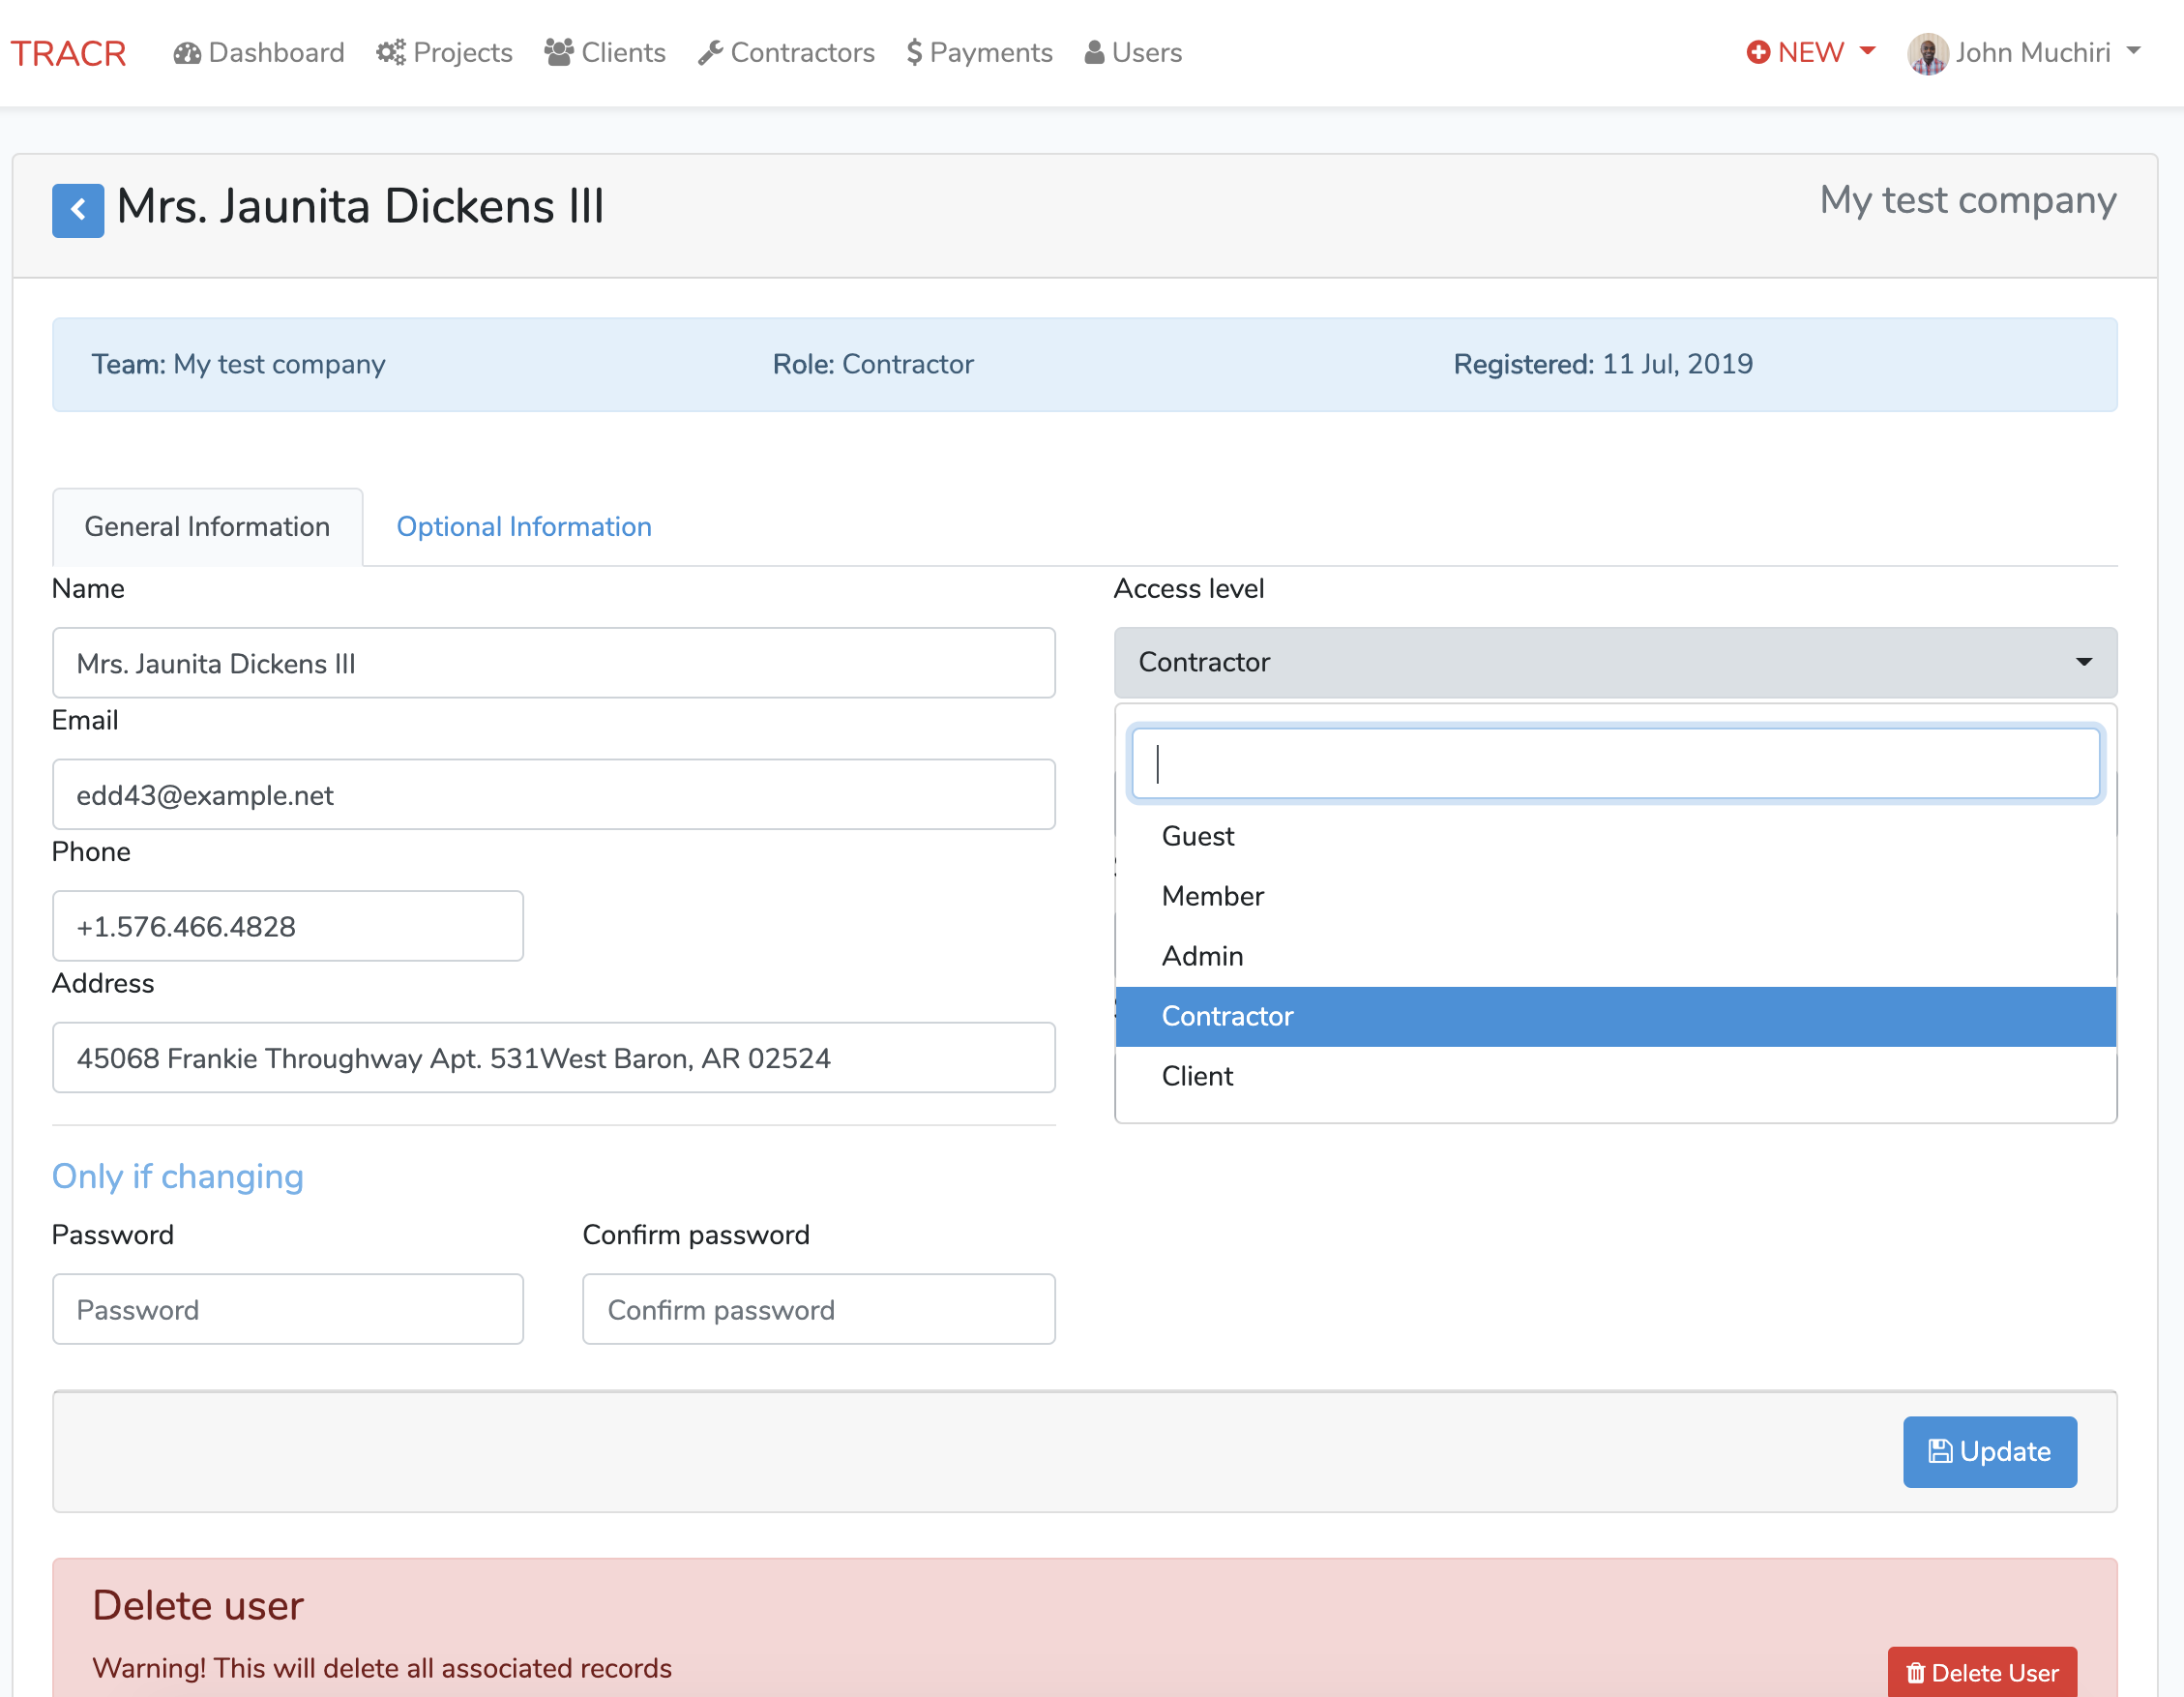Click inside the Confirm password field

(819, 1309)
